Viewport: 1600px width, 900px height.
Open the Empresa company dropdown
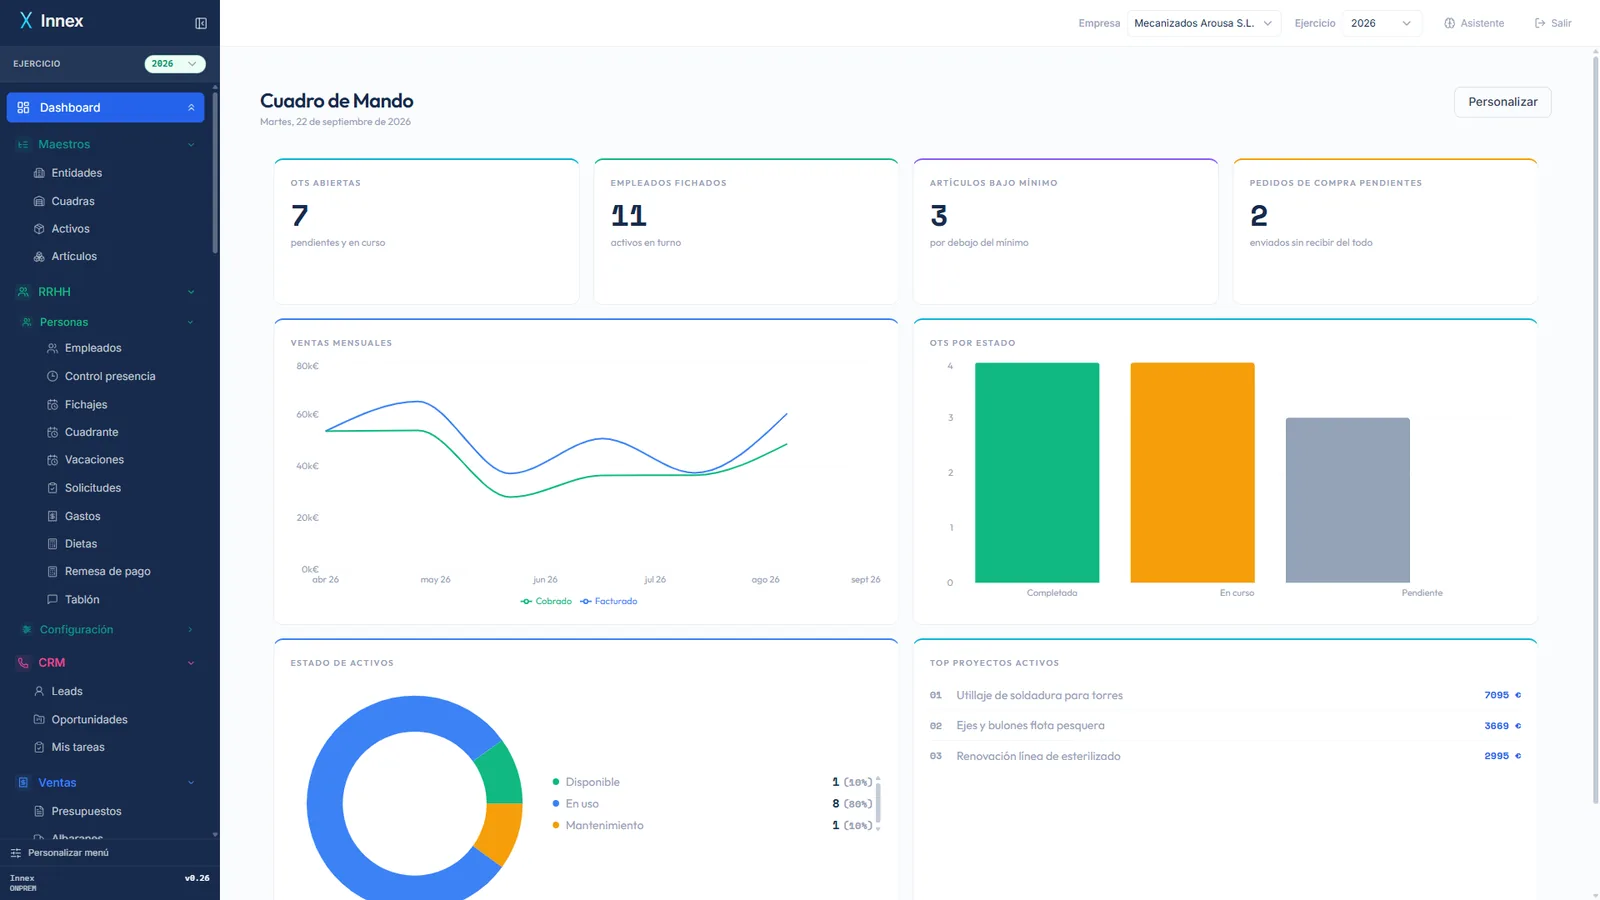1203,23
